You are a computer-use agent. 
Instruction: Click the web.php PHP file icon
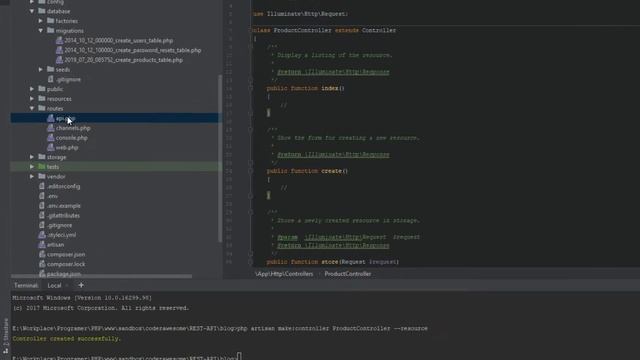tap(51, 147)
